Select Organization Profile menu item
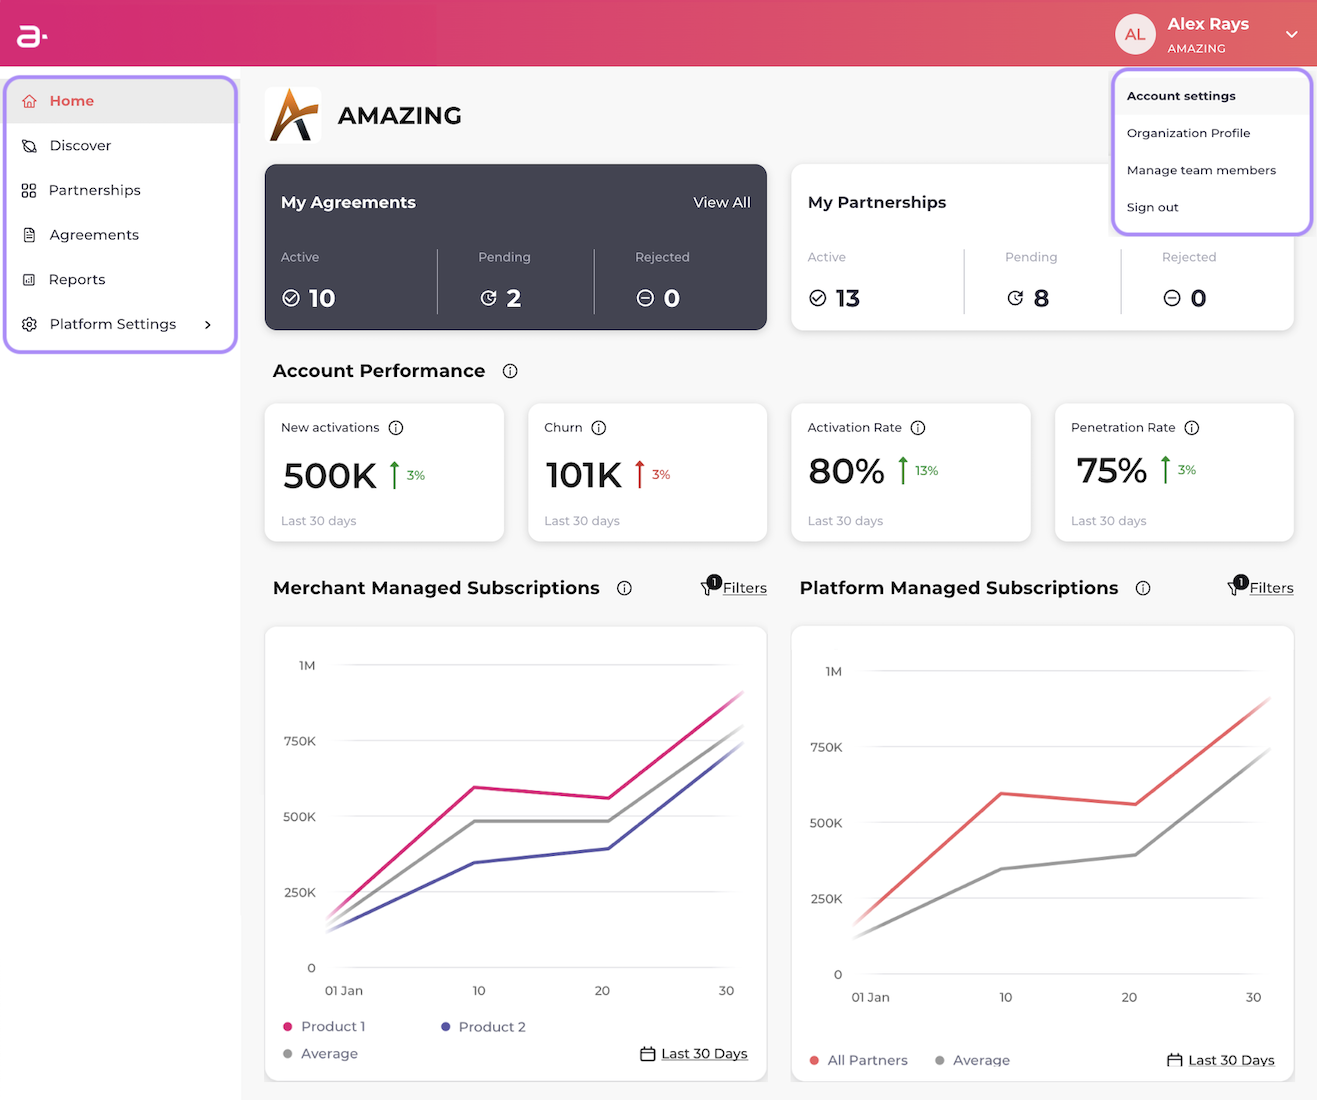This screenshot has height=1100, width=1317. tap(1188, 133)
